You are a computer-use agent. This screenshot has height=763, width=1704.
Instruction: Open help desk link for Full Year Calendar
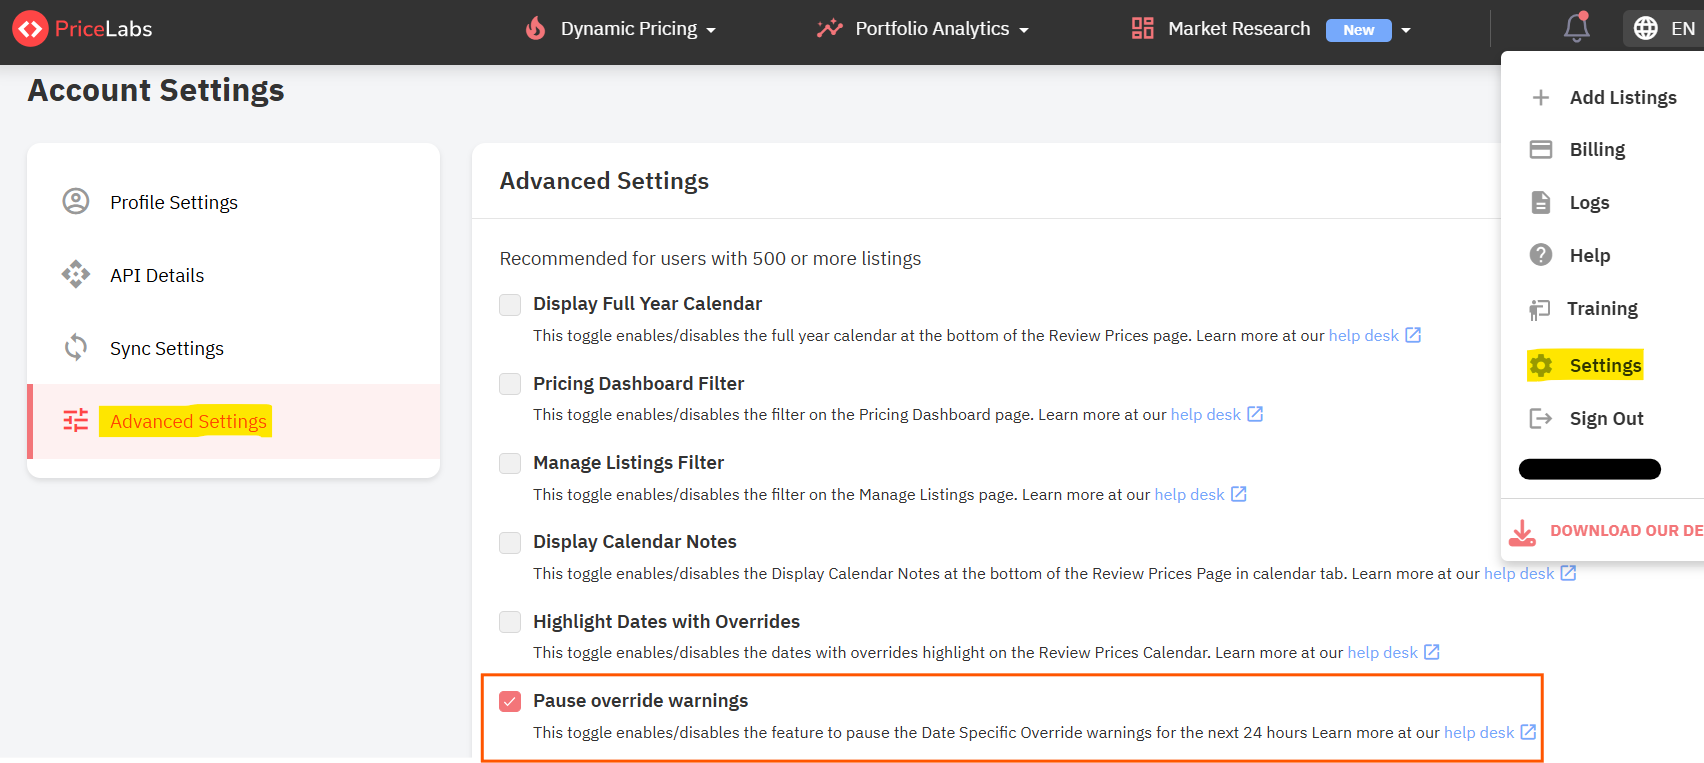click(x=1374, y=336)
